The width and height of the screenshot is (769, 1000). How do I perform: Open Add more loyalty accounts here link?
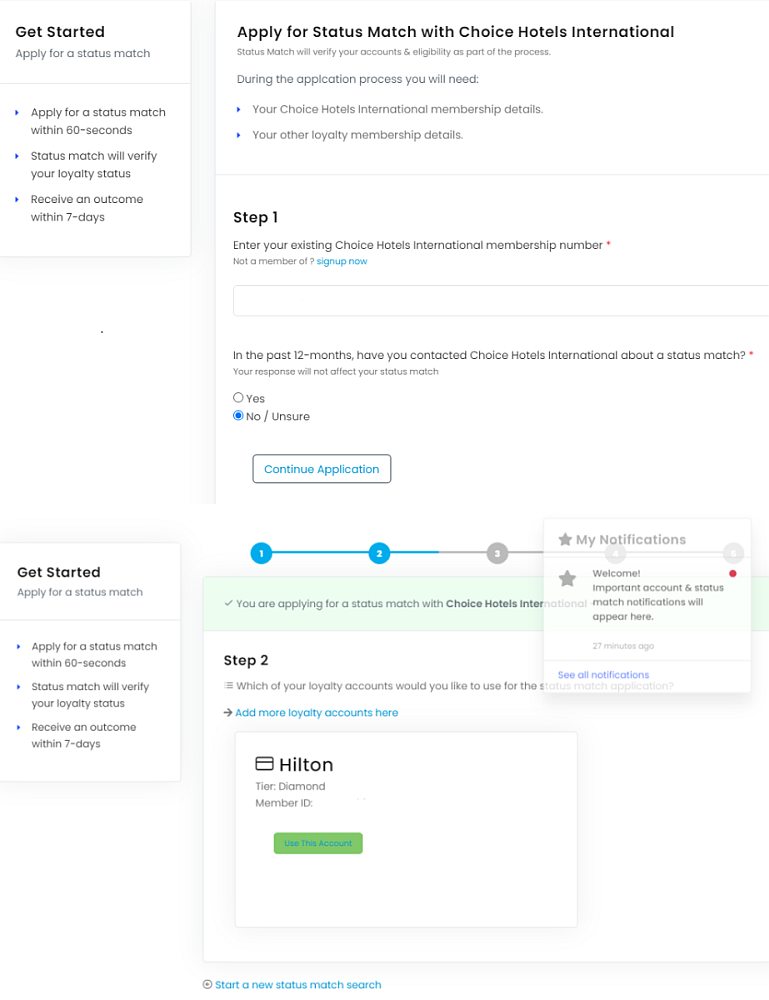tap(316, 712)
